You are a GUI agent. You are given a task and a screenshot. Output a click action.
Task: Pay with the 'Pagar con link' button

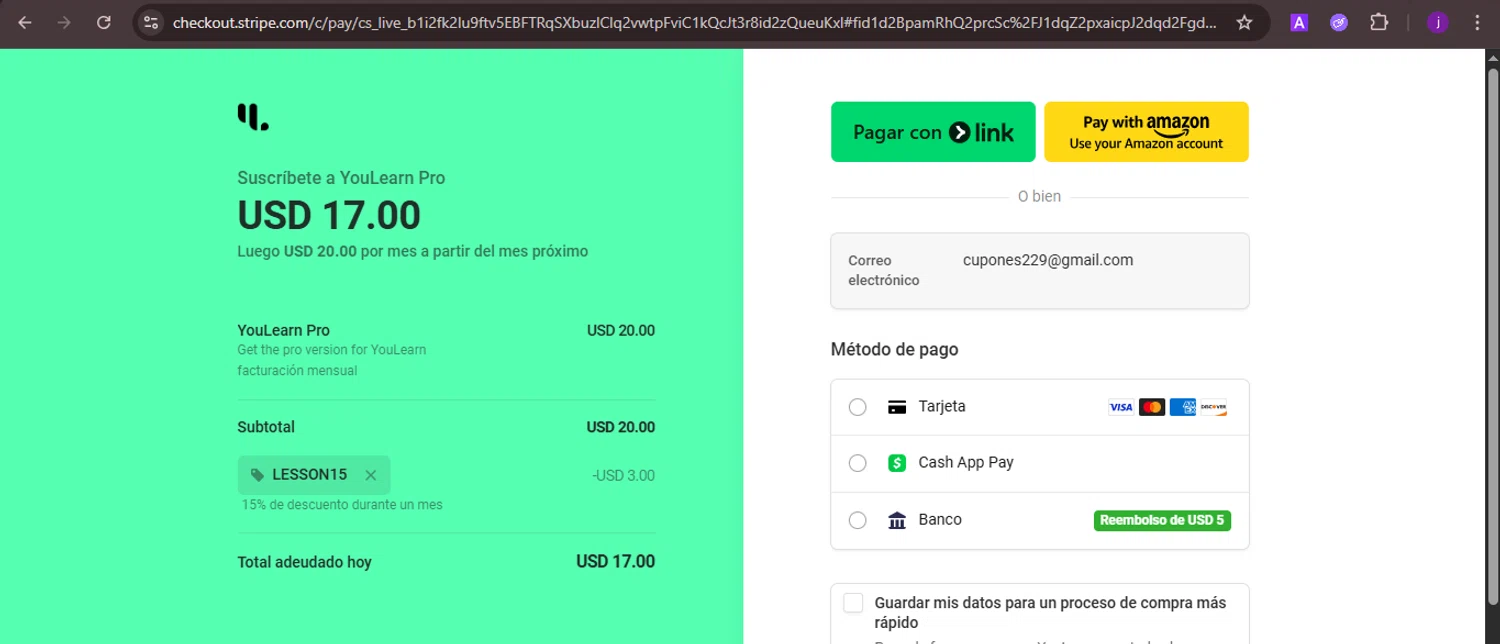coord(933,132)
